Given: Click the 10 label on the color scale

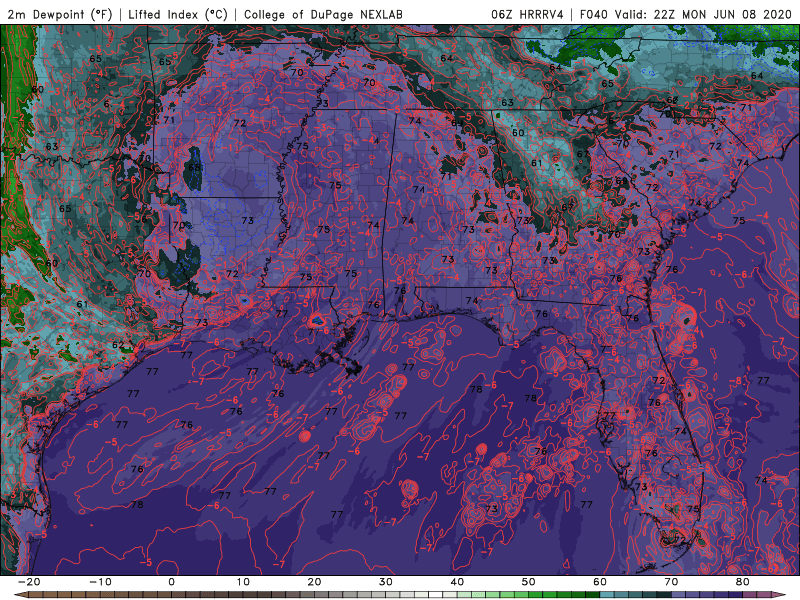Looking at the screenshot, I should (243, 582).
